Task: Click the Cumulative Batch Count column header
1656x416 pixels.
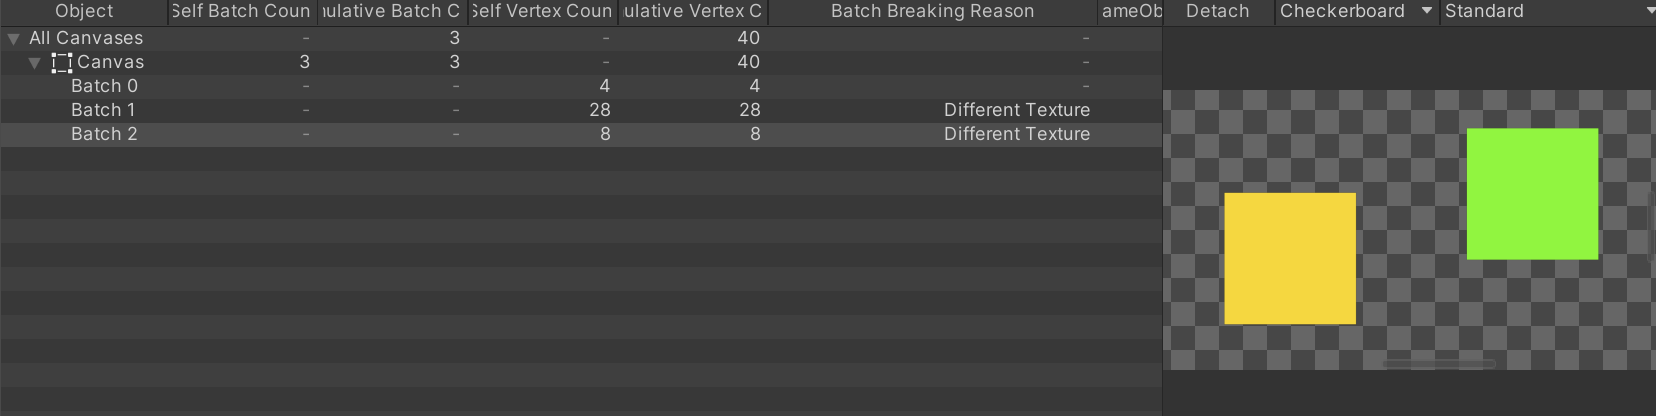Action: [x=392, y=12]
